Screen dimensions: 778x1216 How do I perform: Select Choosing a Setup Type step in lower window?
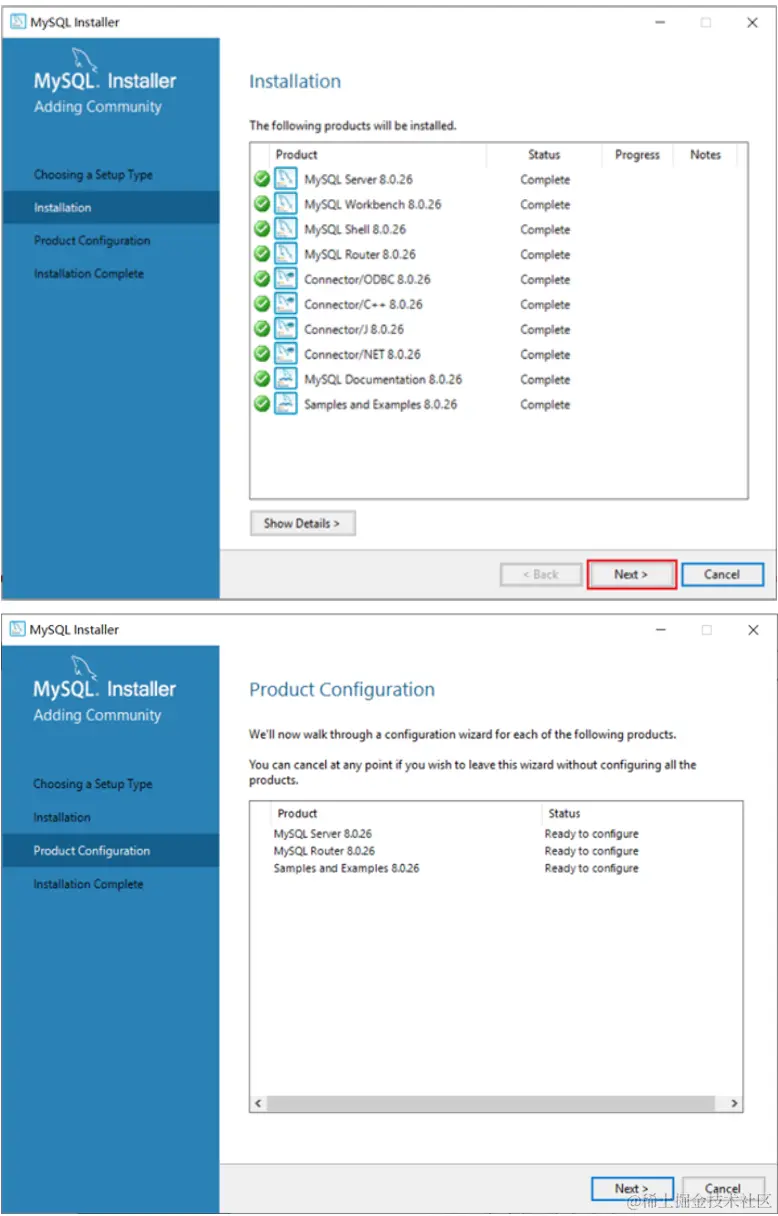pyautogui.click(x=93, y=784)
